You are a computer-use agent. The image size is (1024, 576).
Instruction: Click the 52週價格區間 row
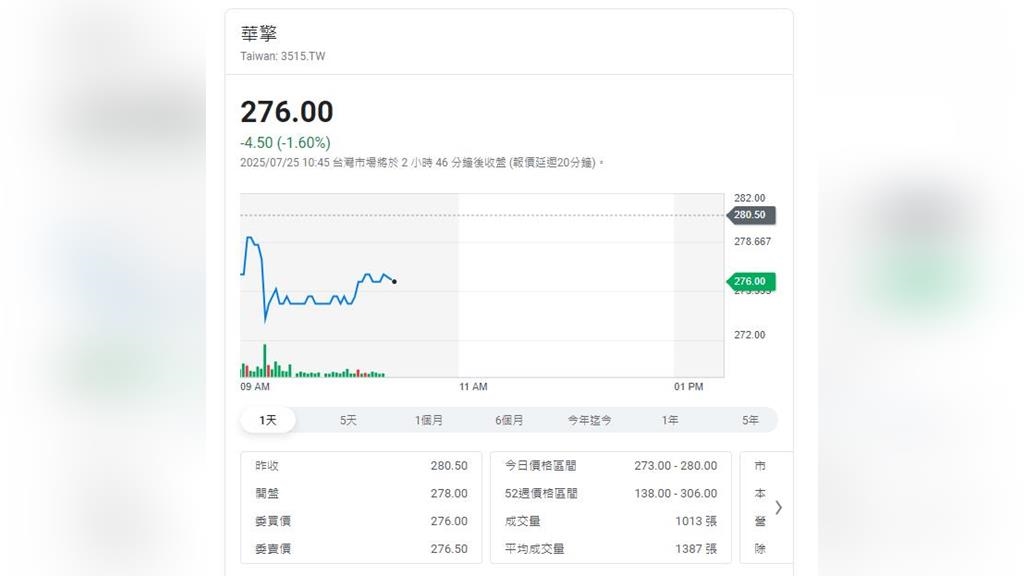tap(610, 493)
